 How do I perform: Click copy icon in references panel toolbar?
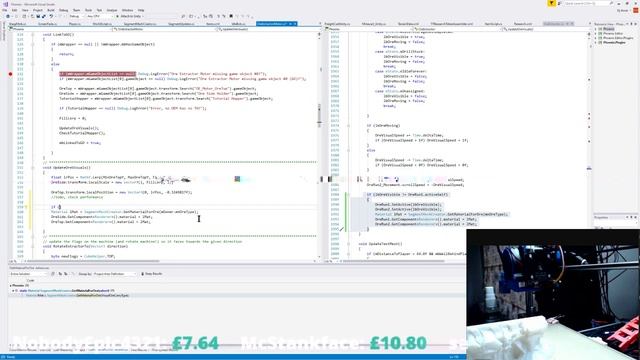point(53,274)
